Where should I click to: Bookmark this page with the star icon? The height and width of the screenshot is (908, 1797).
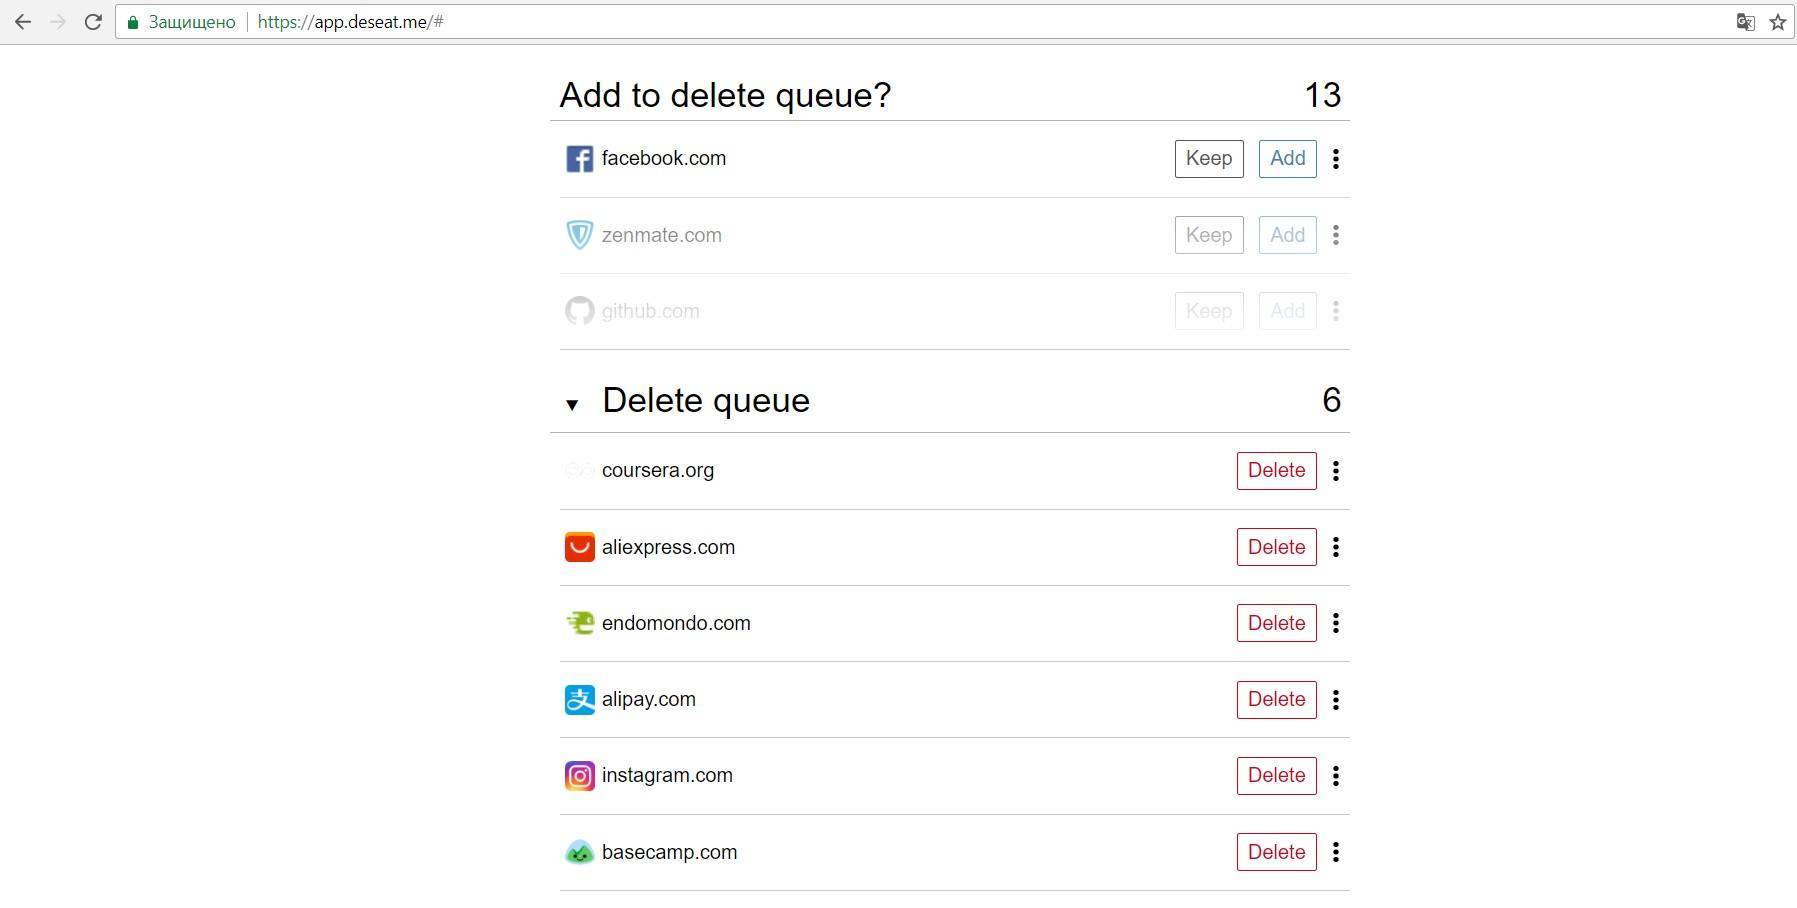1777,22
